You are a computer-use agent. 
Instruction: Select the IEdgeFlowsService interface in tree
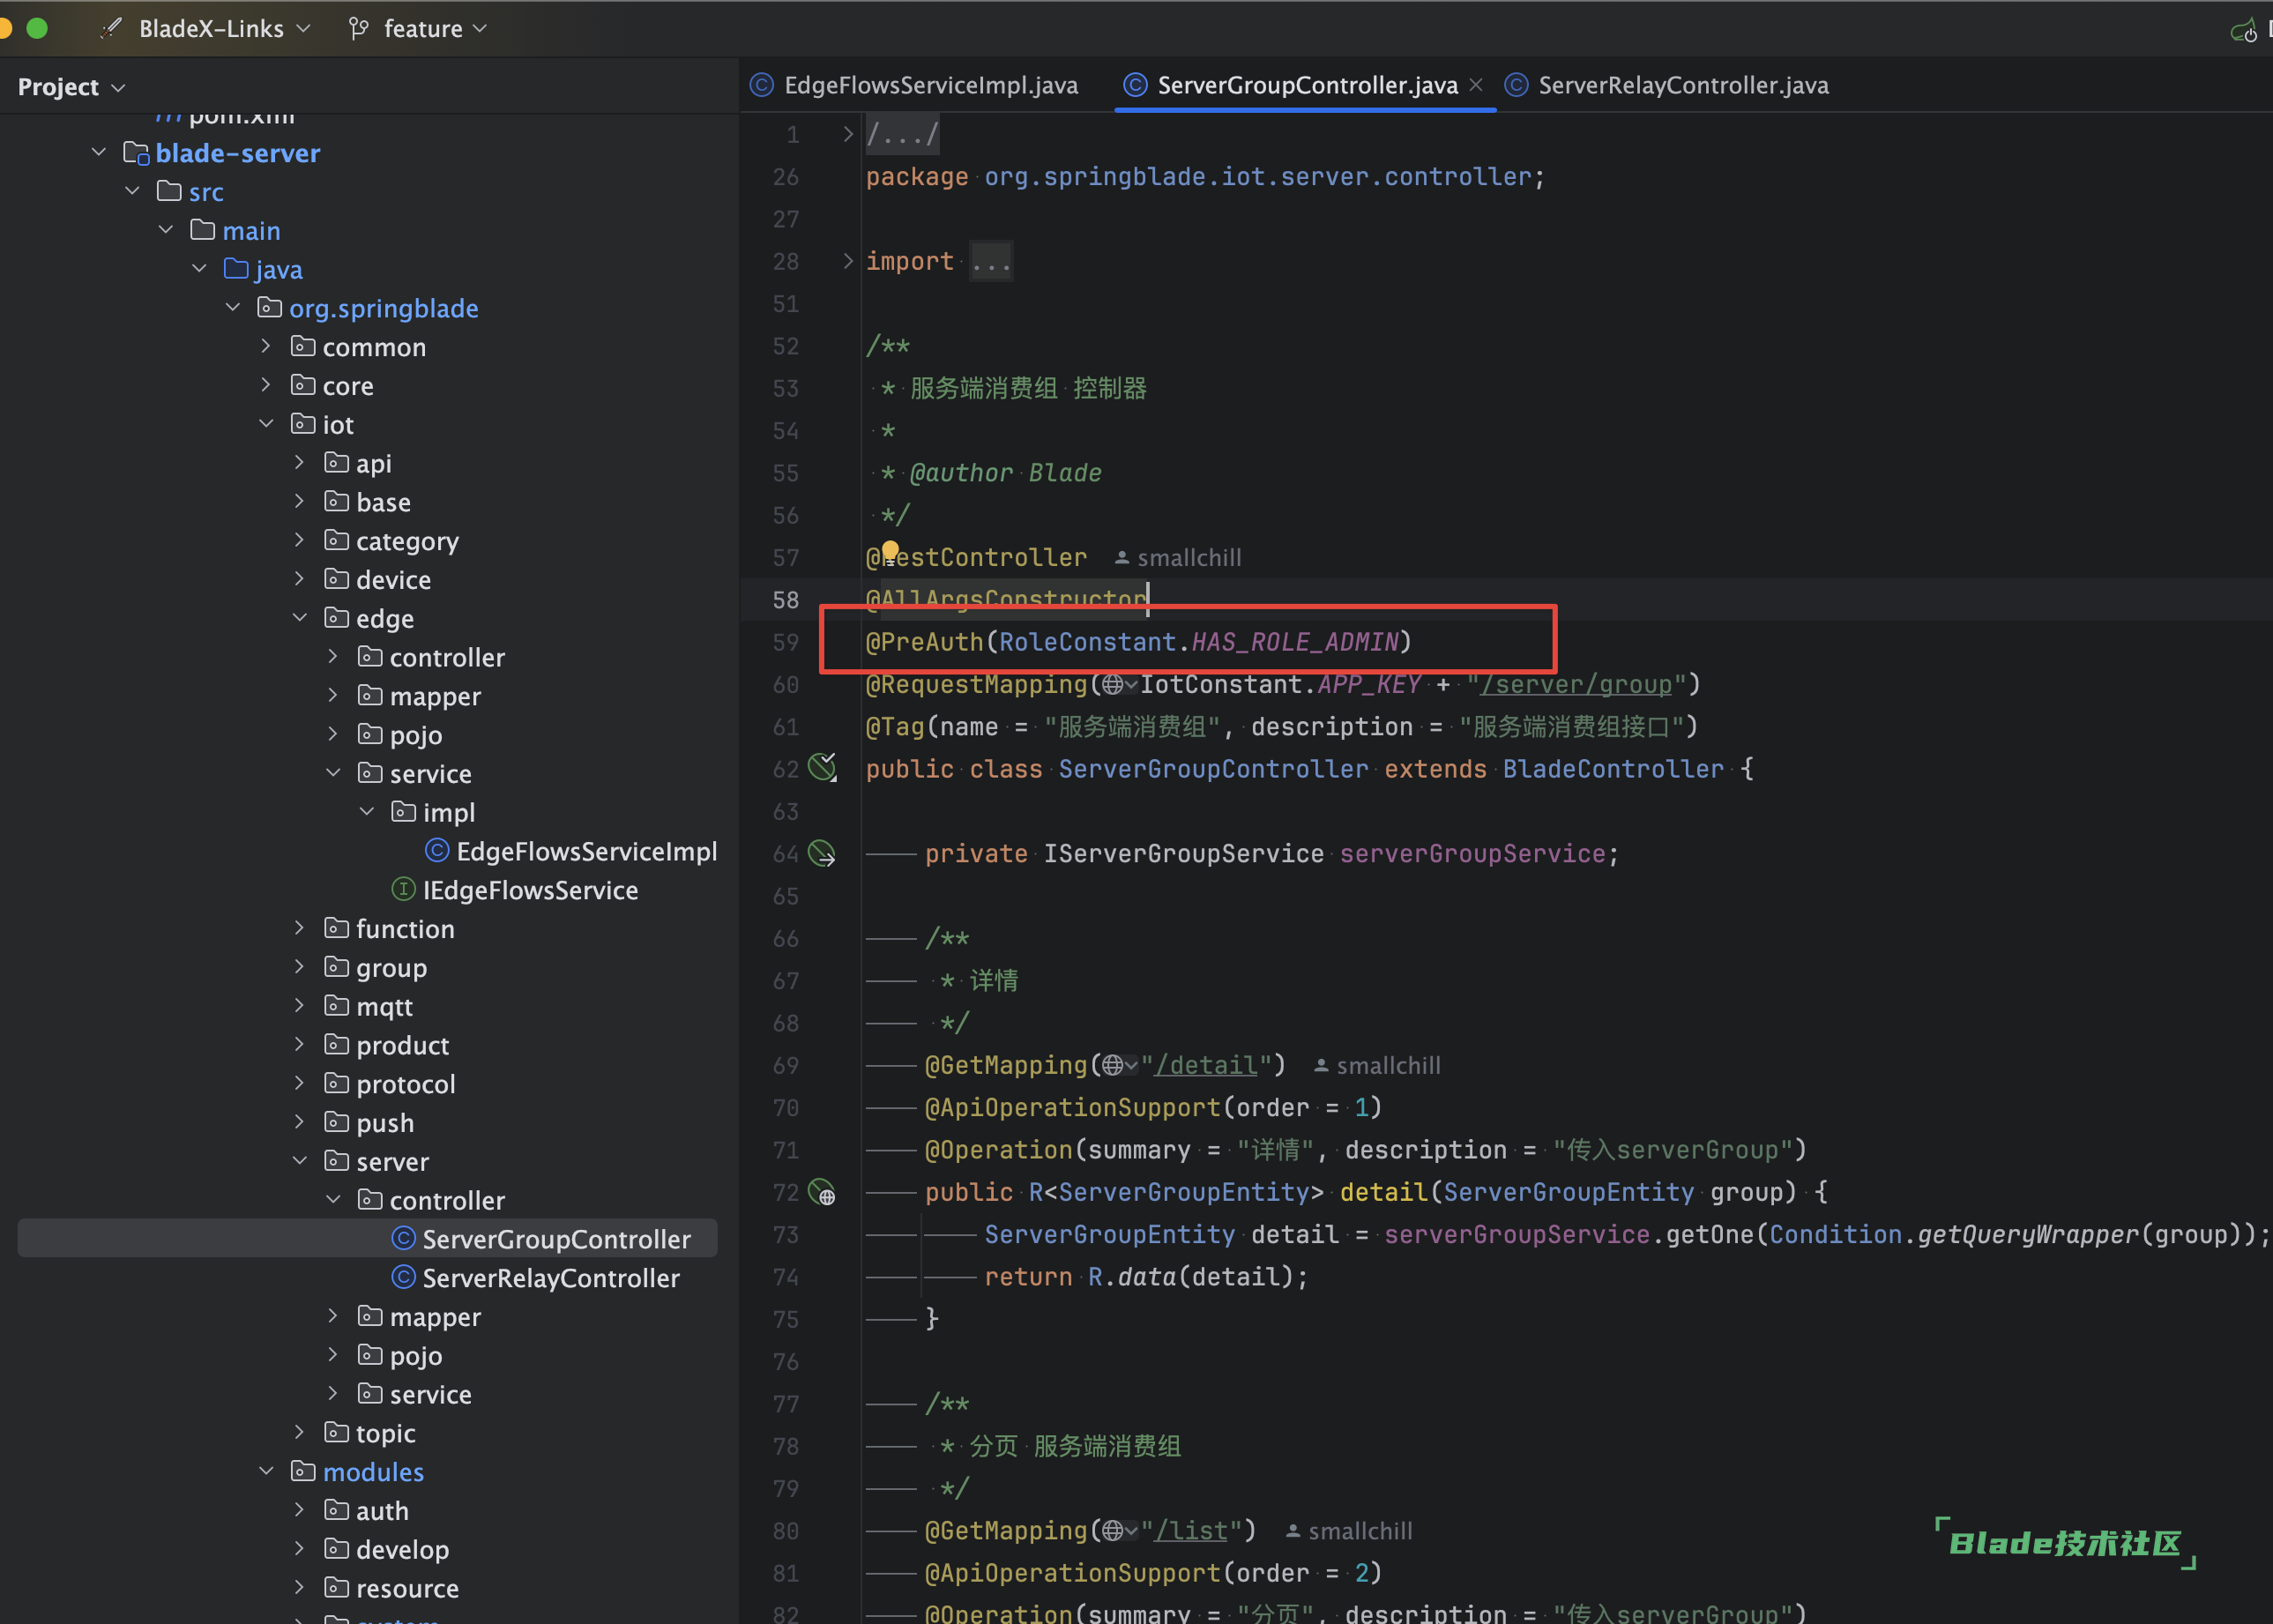(530, 890)
